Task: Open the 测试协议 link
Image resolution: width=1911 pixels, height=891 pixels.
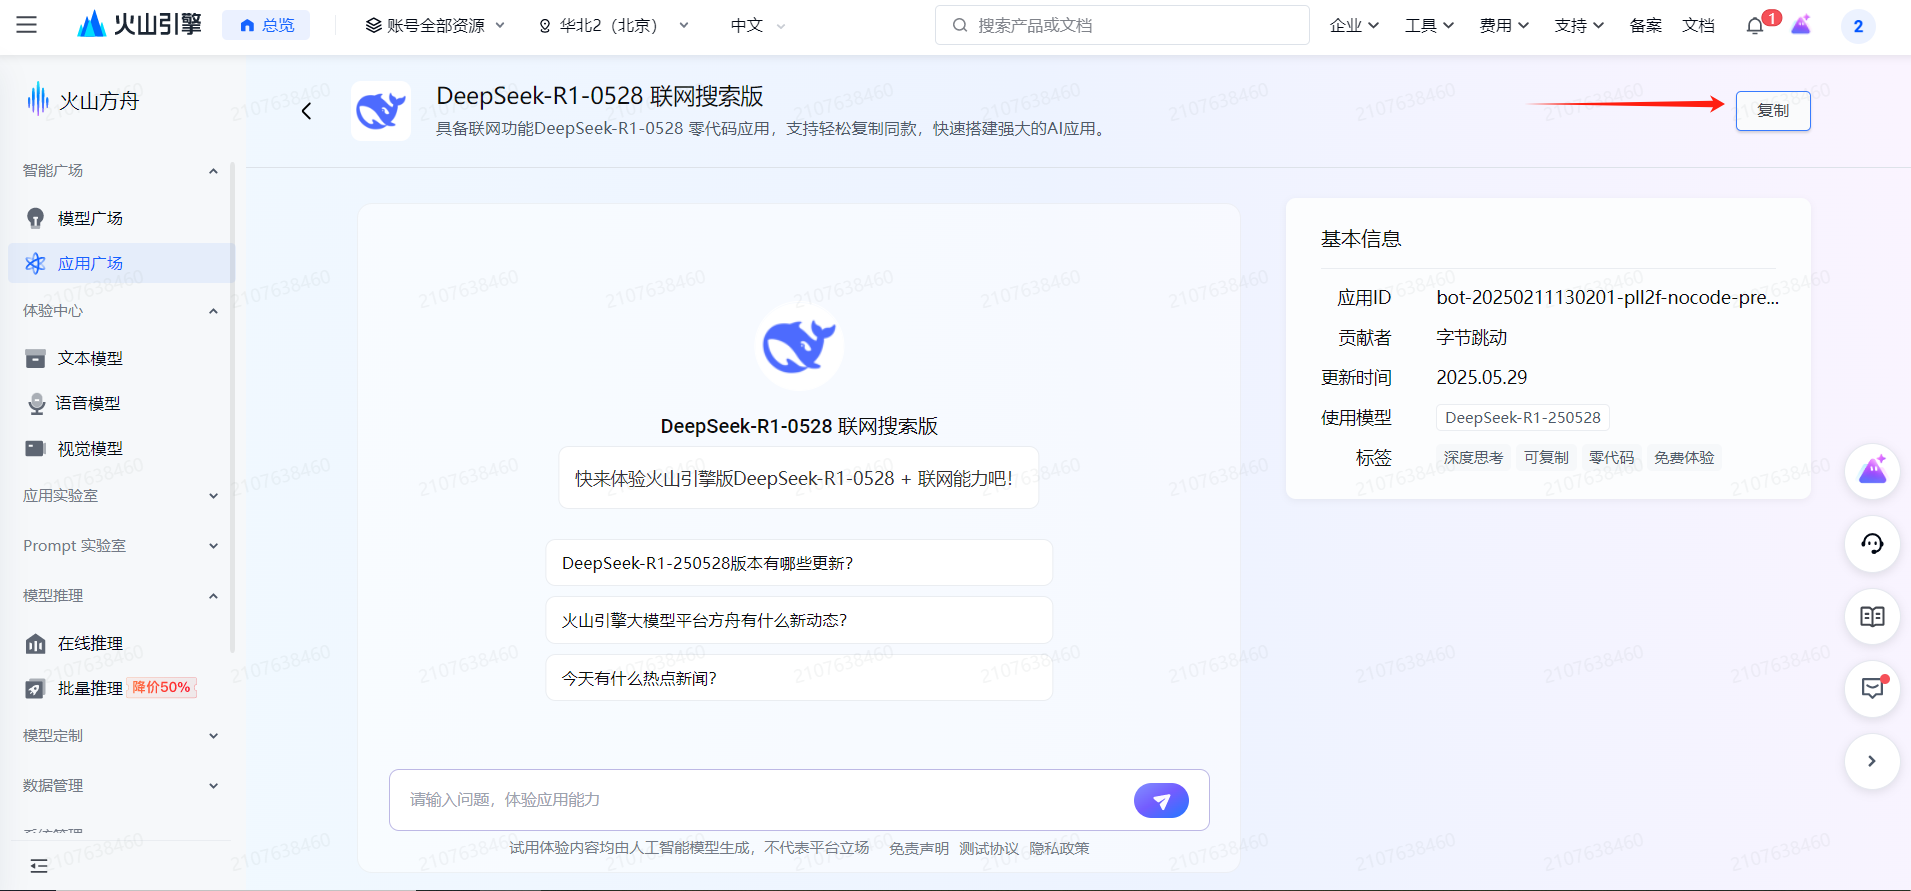Action: point(989,849)
